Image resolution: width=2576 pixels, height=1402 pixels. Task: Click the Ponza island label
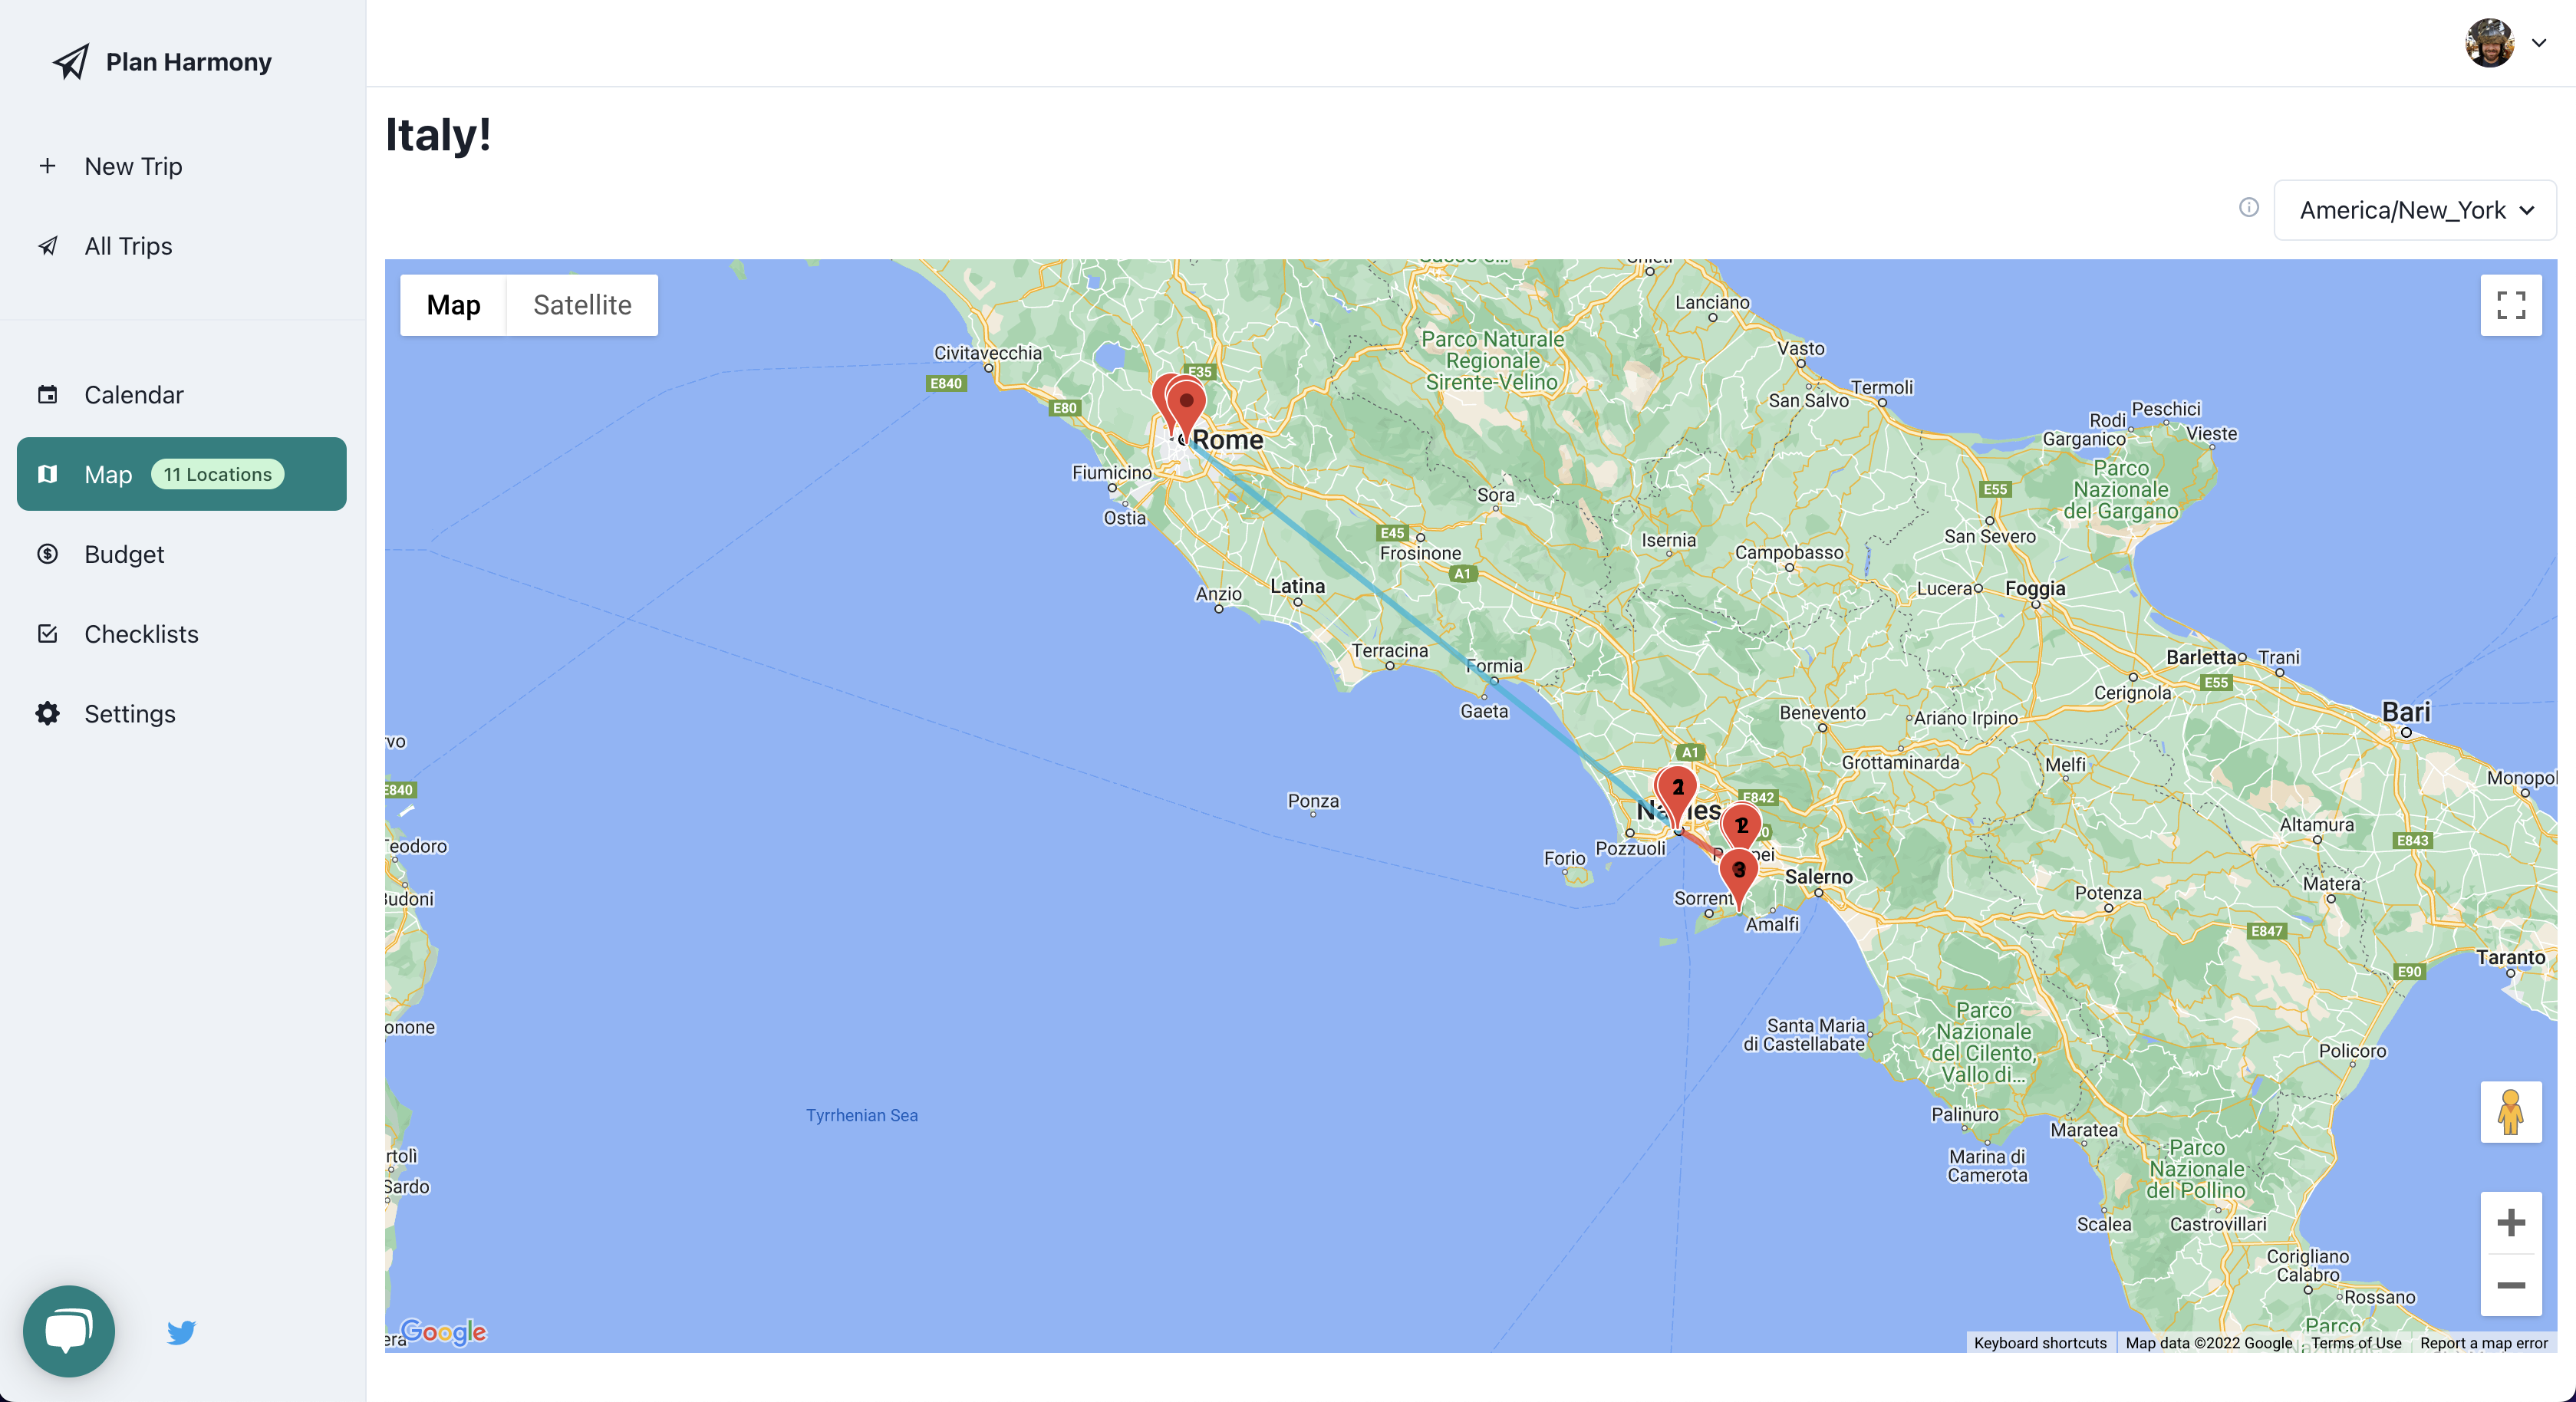pyautogui.click(x=1312, y=801)
